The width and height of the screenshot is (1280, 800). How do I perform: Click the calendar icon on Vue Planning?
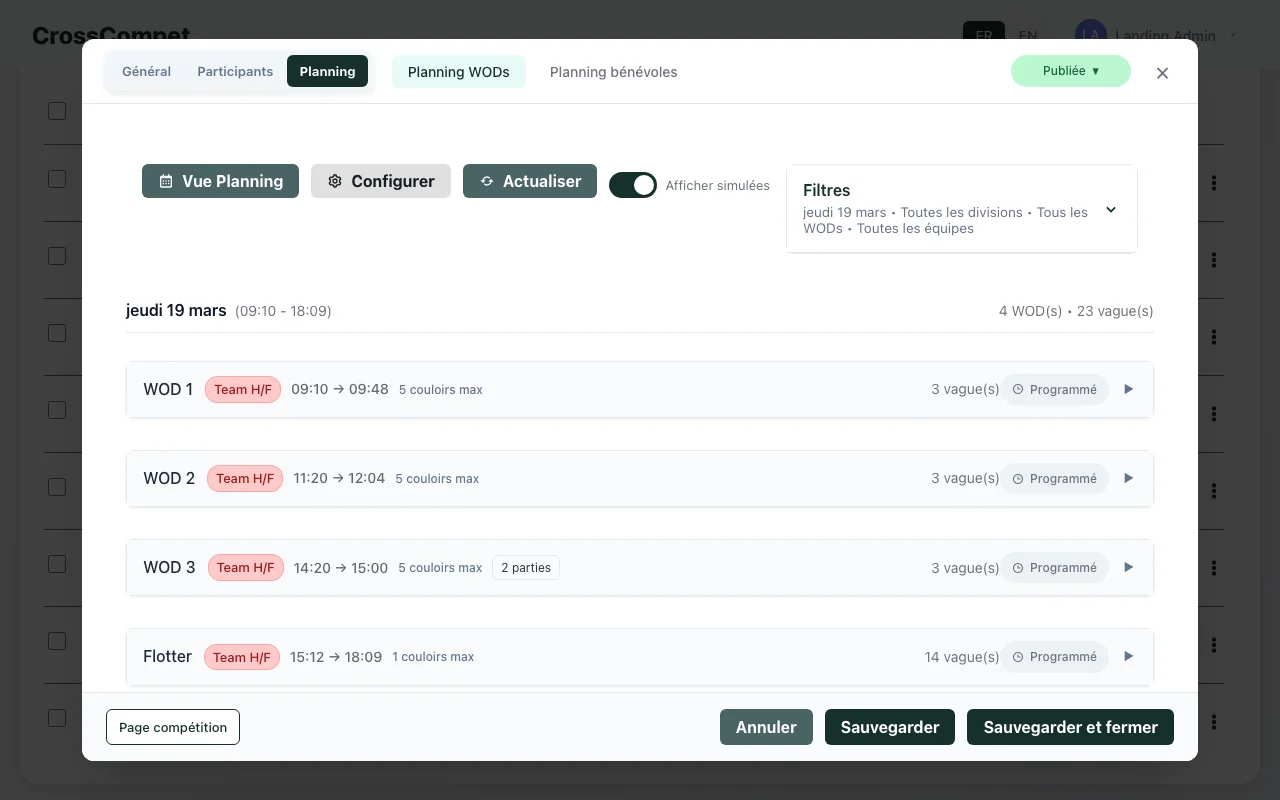click(166, 181)
